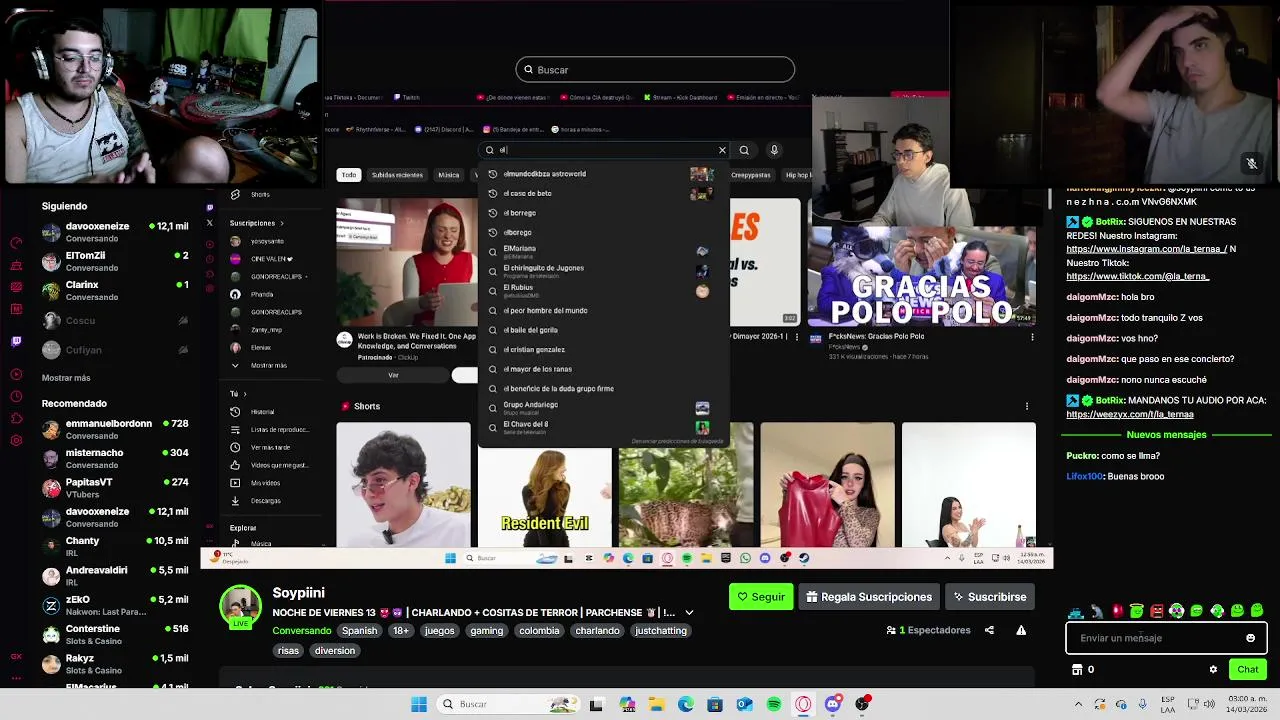Image resolution: width=1280 pixels, height=720 pixels.
Task: Open Opera GX from the Windows taskbar
Action: pyautogui.click(x=803, y=704)
